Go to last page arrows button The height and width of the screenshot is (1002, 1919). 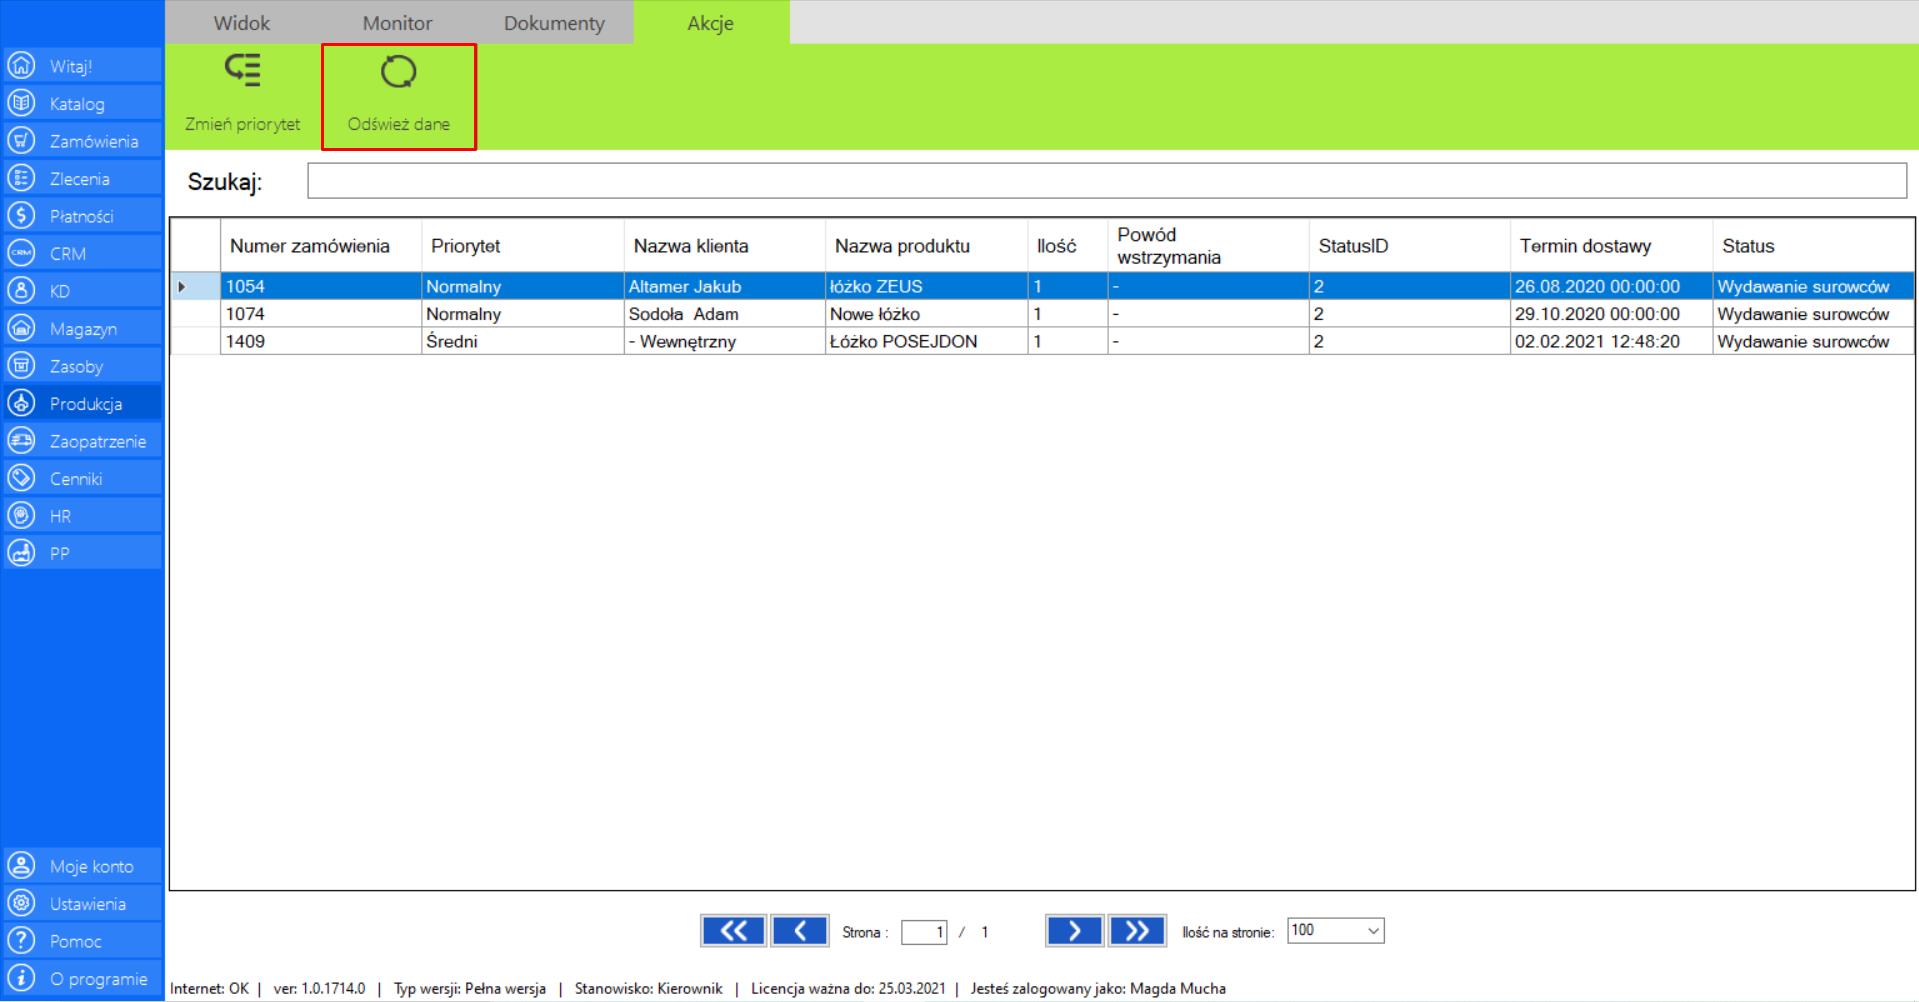pos(1137,931)
